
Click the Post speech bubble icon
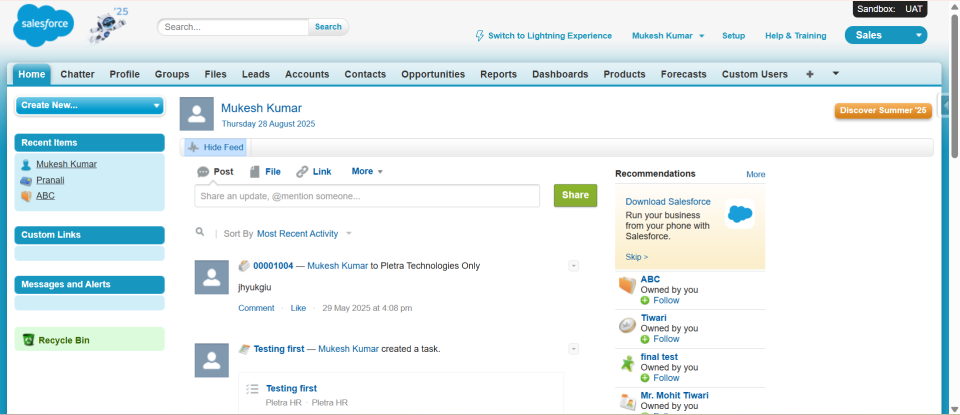pos(203,172)
